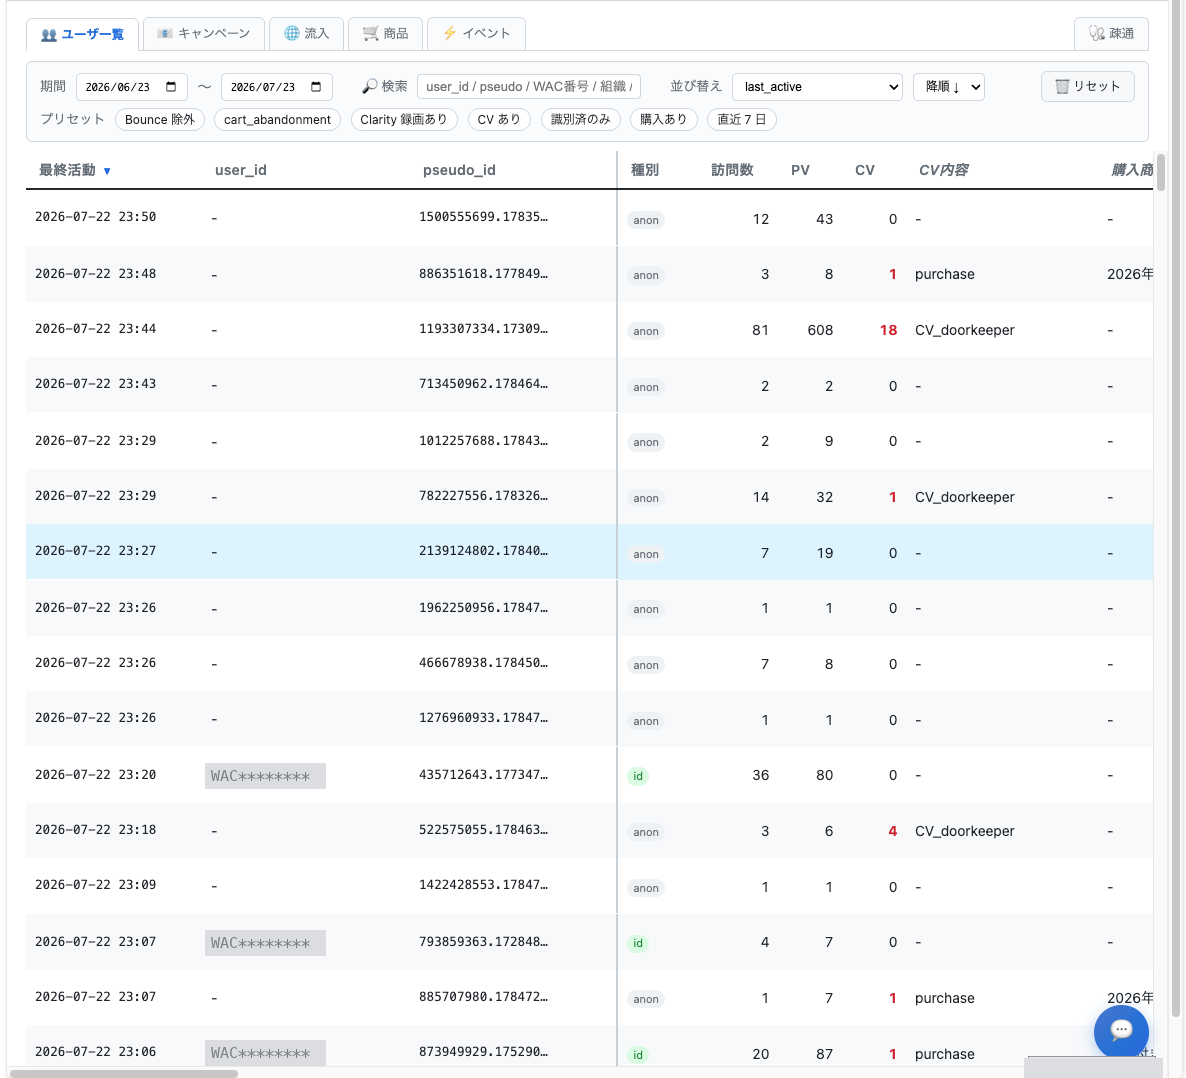Image resolution: width=1186 pixels, height=1078 pixels.
Task: Click end date field 2026/07/23
Action: [x=277, y=86]
